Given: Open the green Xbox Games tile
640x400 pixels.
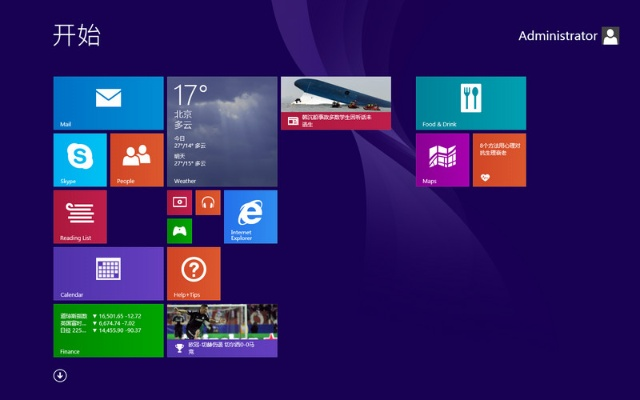Looking at the screenshot, I should [179, 231].
